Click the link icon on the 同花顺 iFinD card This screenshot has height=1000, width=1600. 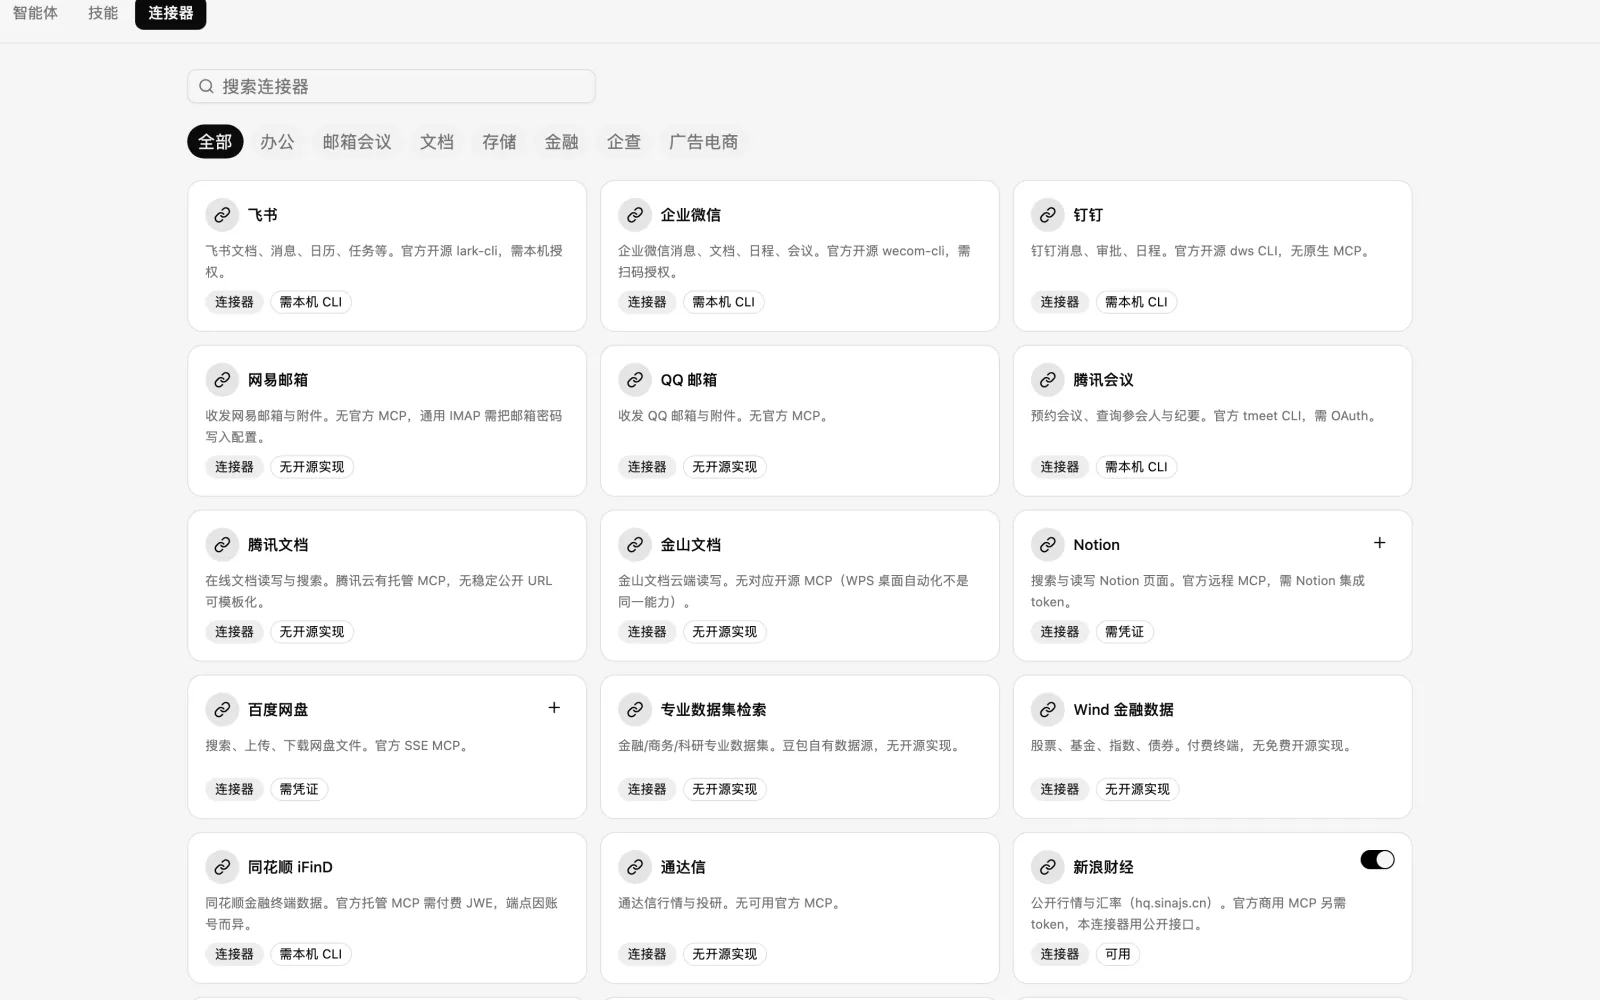[x=222, y=867]
